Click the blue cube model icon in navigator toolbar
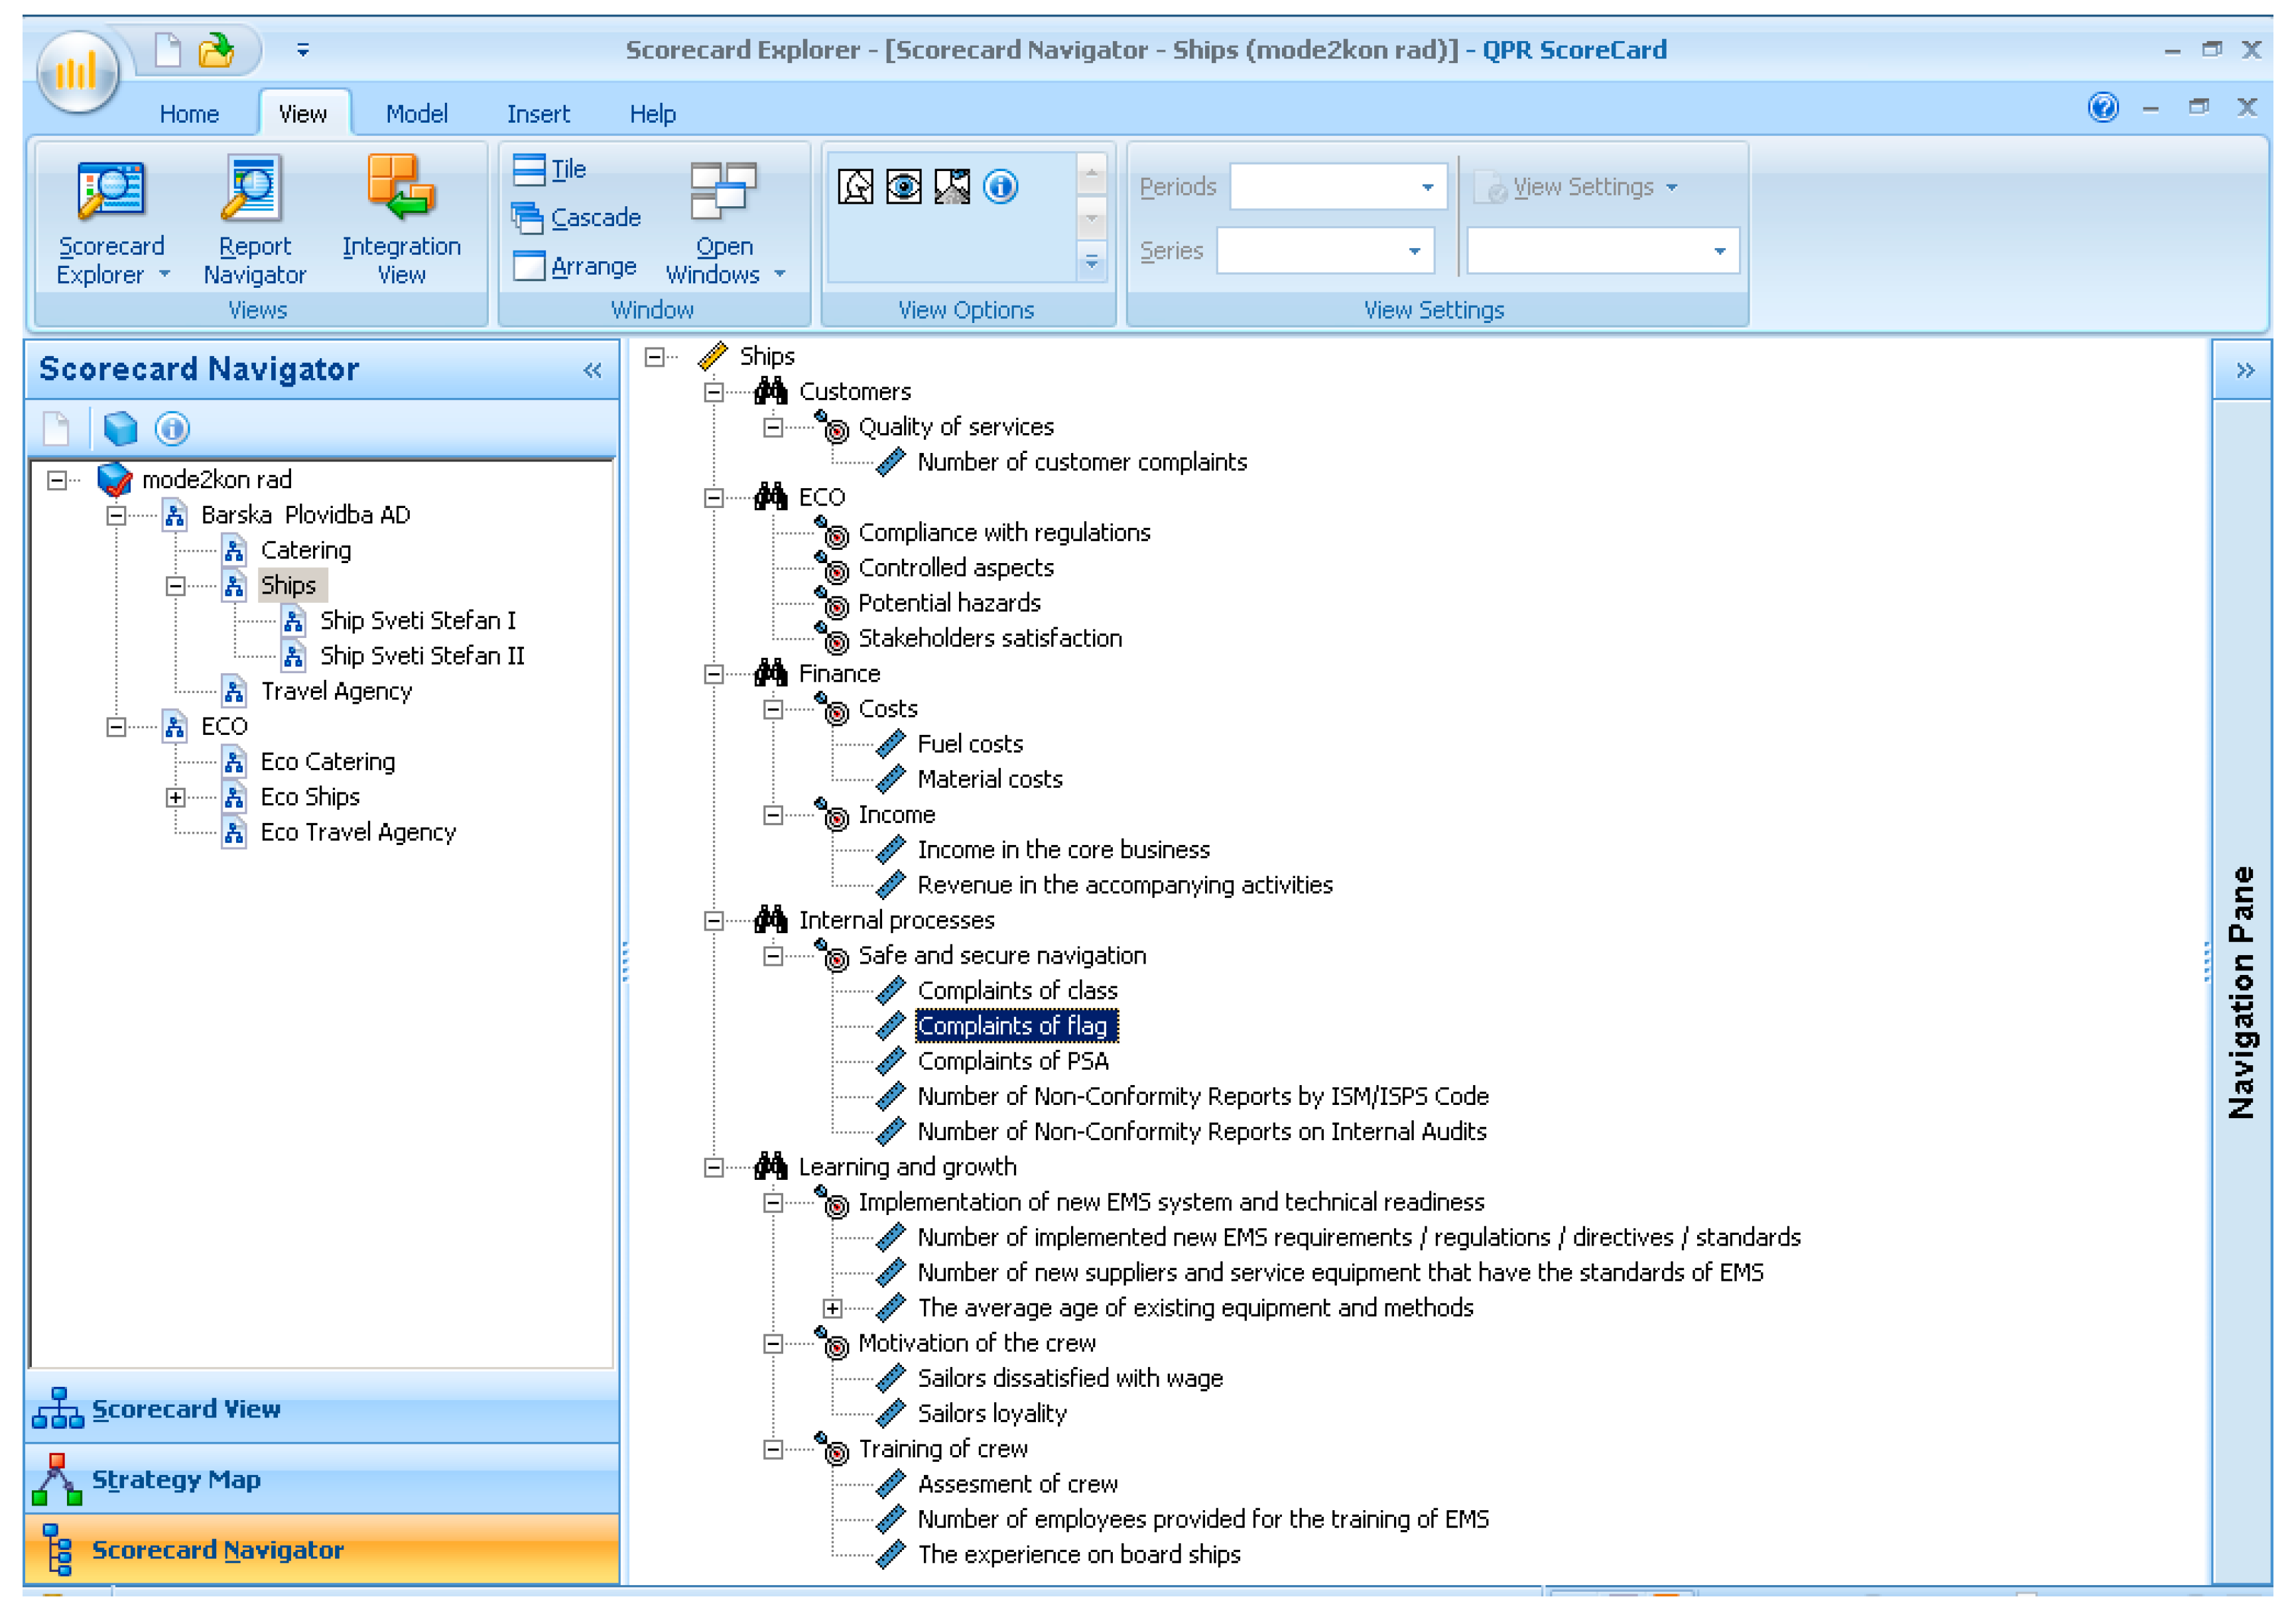 click(120, 429)
